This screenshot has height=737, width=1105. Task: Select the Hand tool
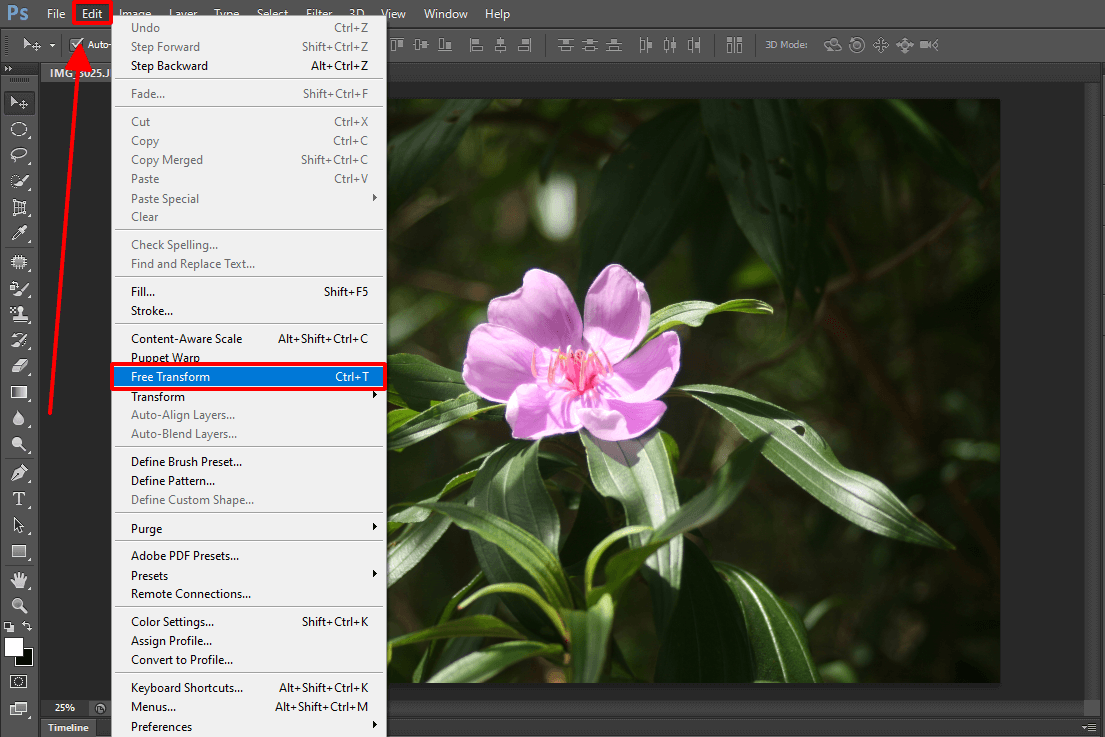coord(19,580)
